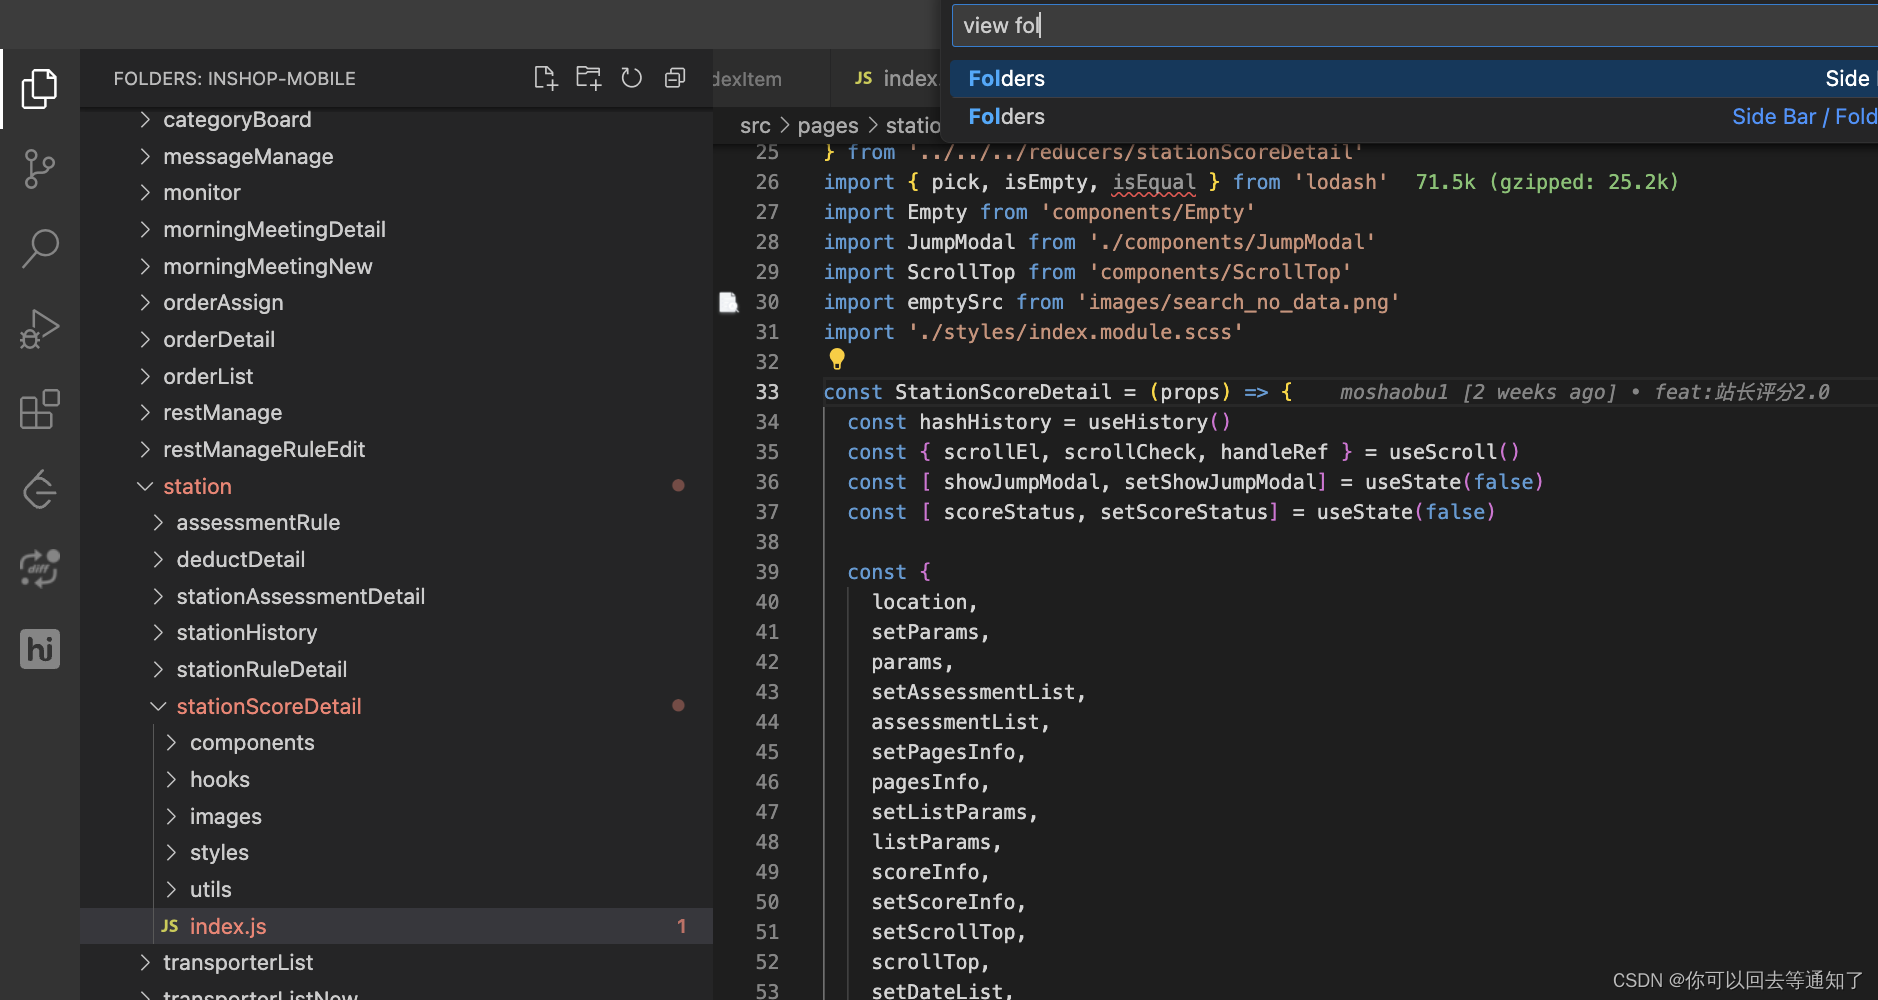The width and height of the screenshot is (1878, 1000).
Task: Expand the monitor folder
Action: point(145,192)
